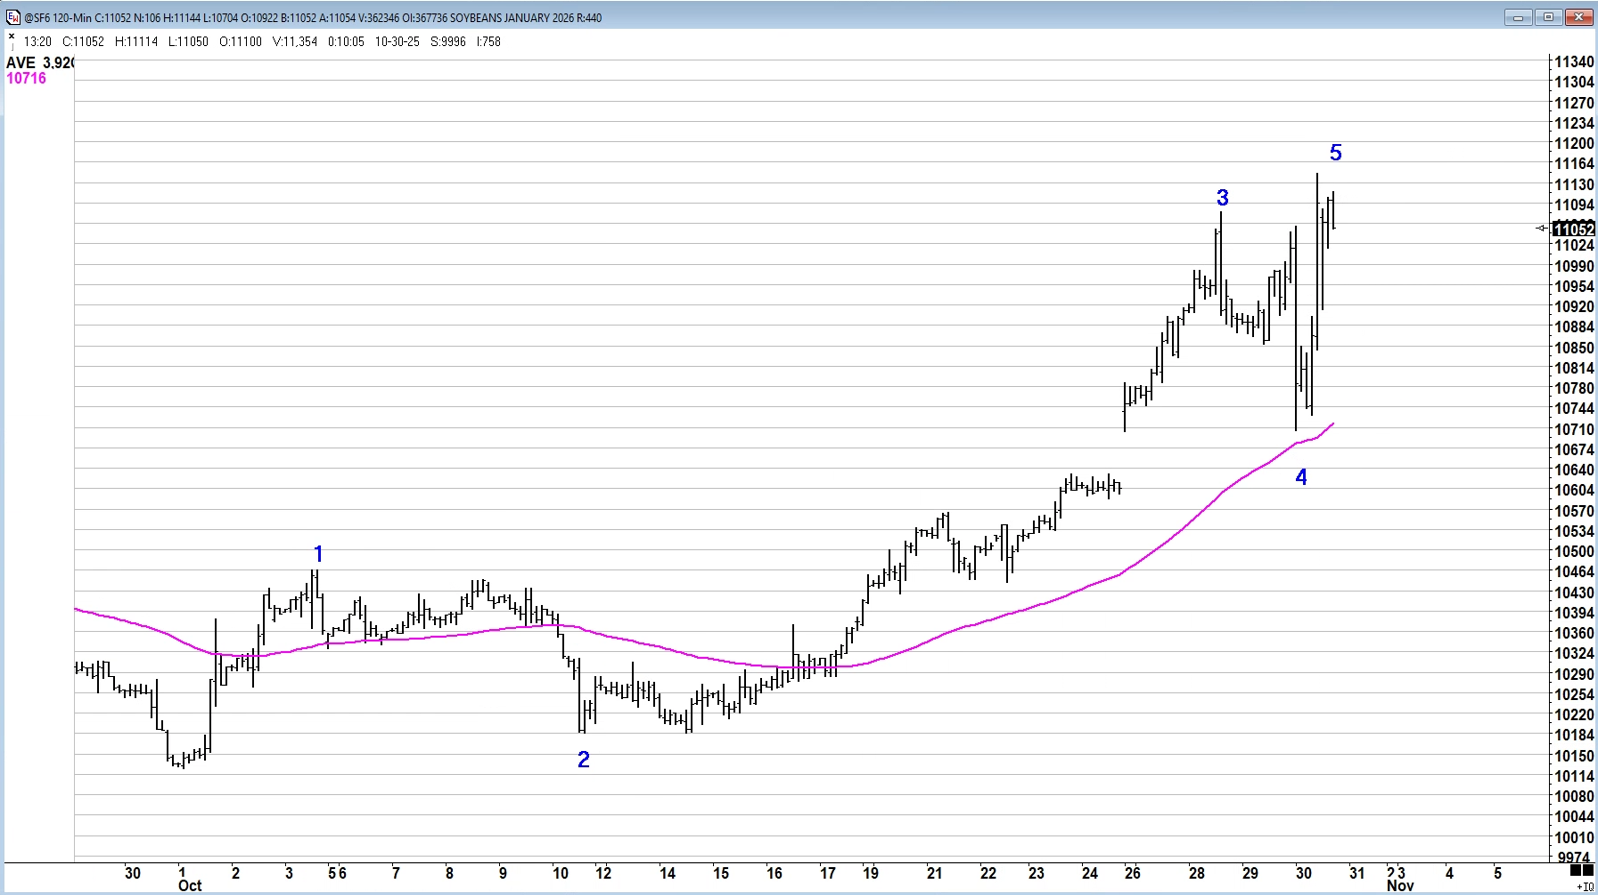Click the left black square at bottom-right corner

[x=1575, y=872]
